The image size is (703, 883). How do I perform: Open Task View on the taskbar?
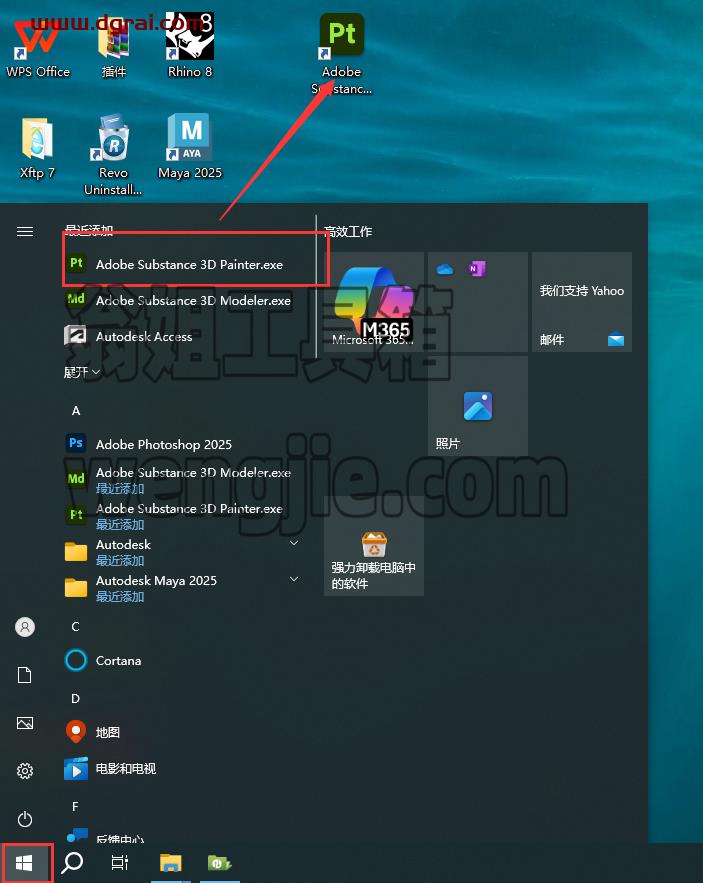click(x=119, y=862)
